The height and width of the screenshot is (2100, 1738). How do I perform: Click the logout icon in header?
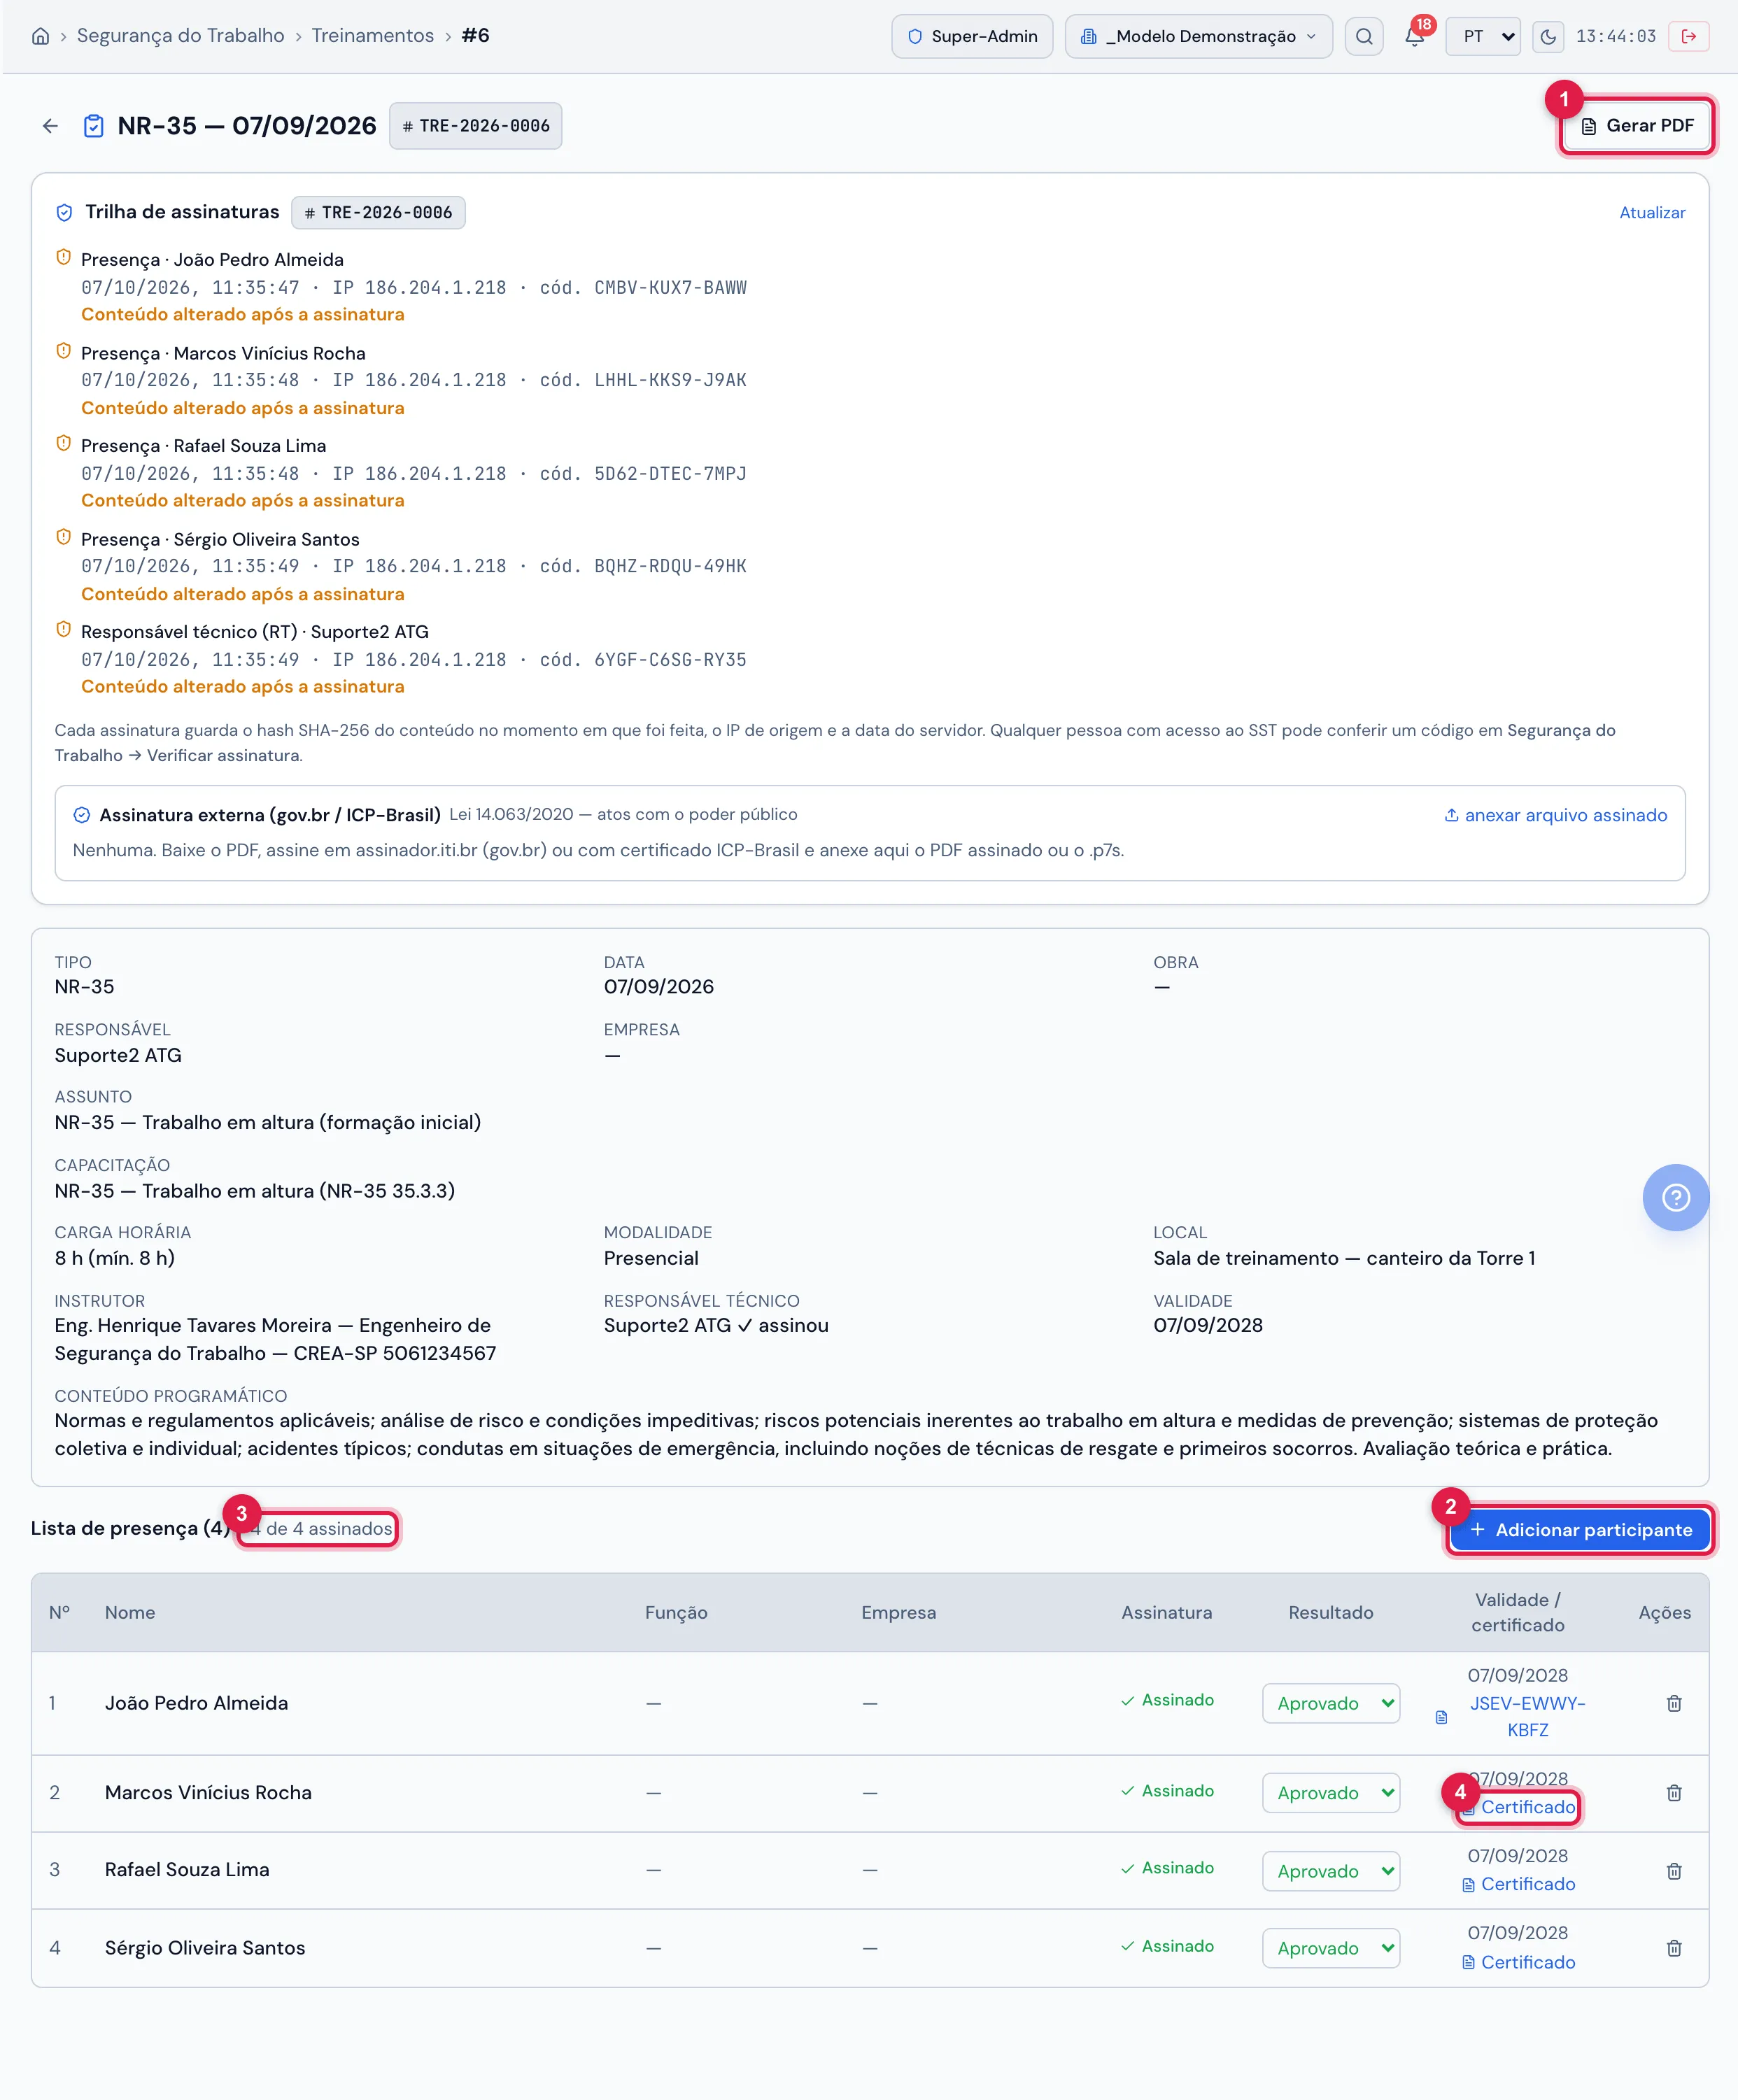click(1689, 37)
